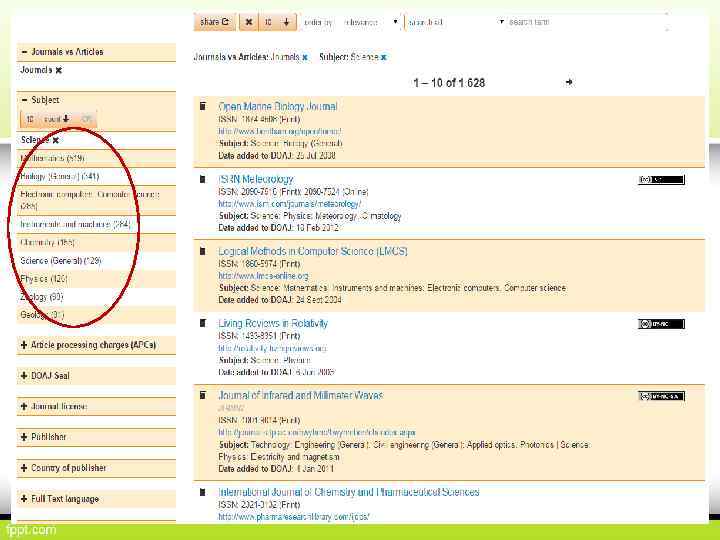Viewport: 720px width, 540px height.
Task: Filter by Geology subject
Action: [x=42, y=315]
